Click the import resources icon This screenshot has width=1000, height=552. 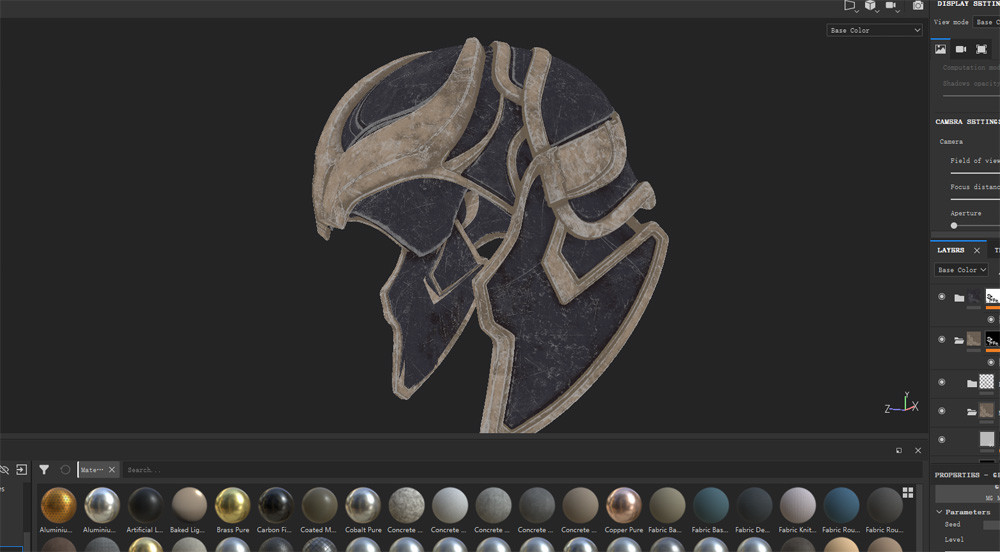coord(22,470)
